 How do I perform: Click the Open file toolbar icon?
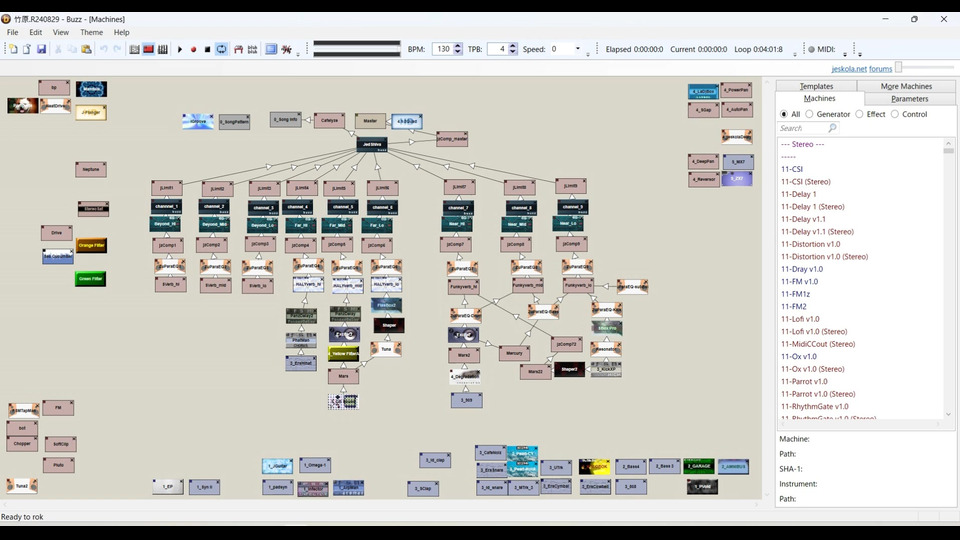coord(27,49)
